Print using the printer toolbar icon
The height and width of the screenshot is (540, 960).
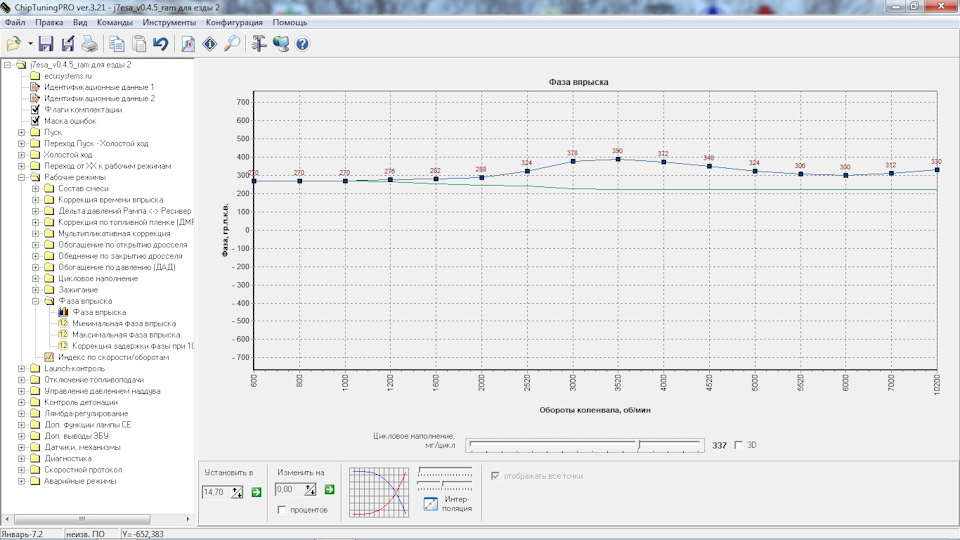point(89,43)
